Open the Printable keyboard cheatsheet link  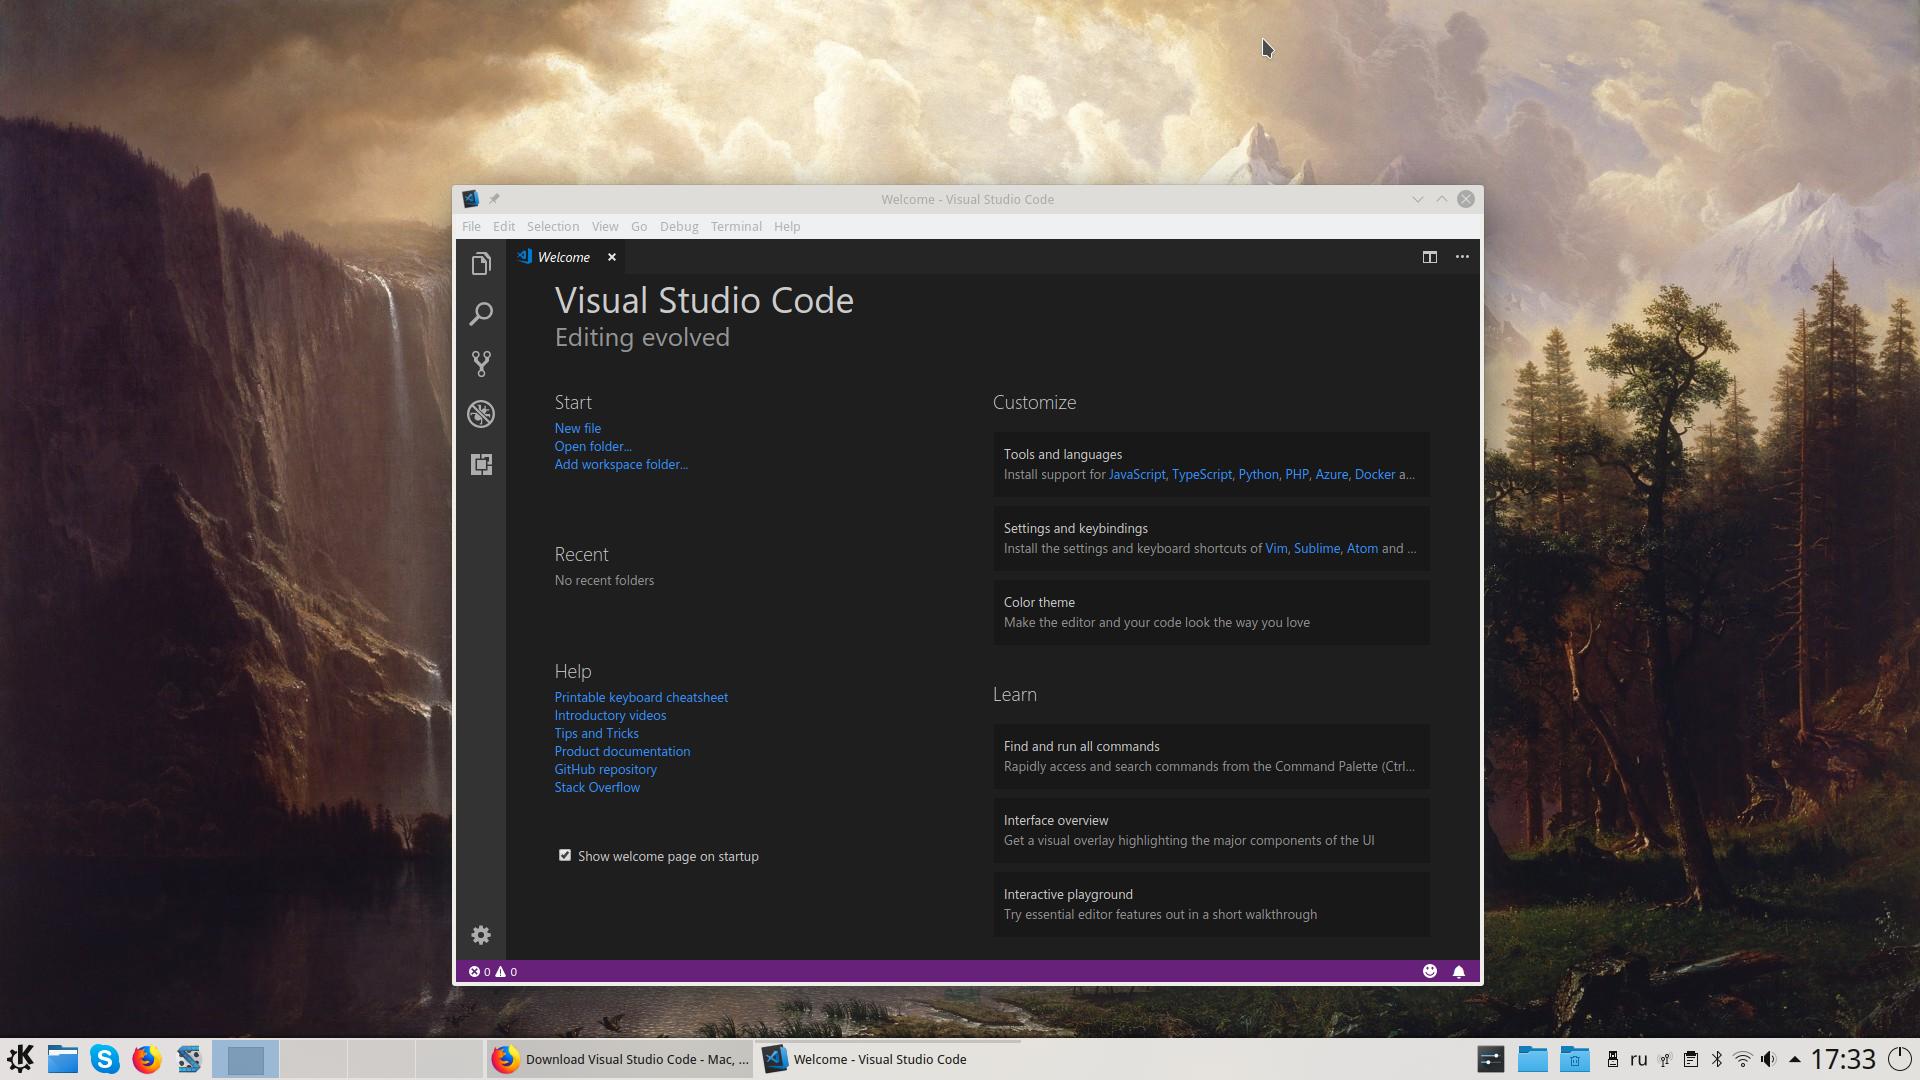tap(641, 697)
